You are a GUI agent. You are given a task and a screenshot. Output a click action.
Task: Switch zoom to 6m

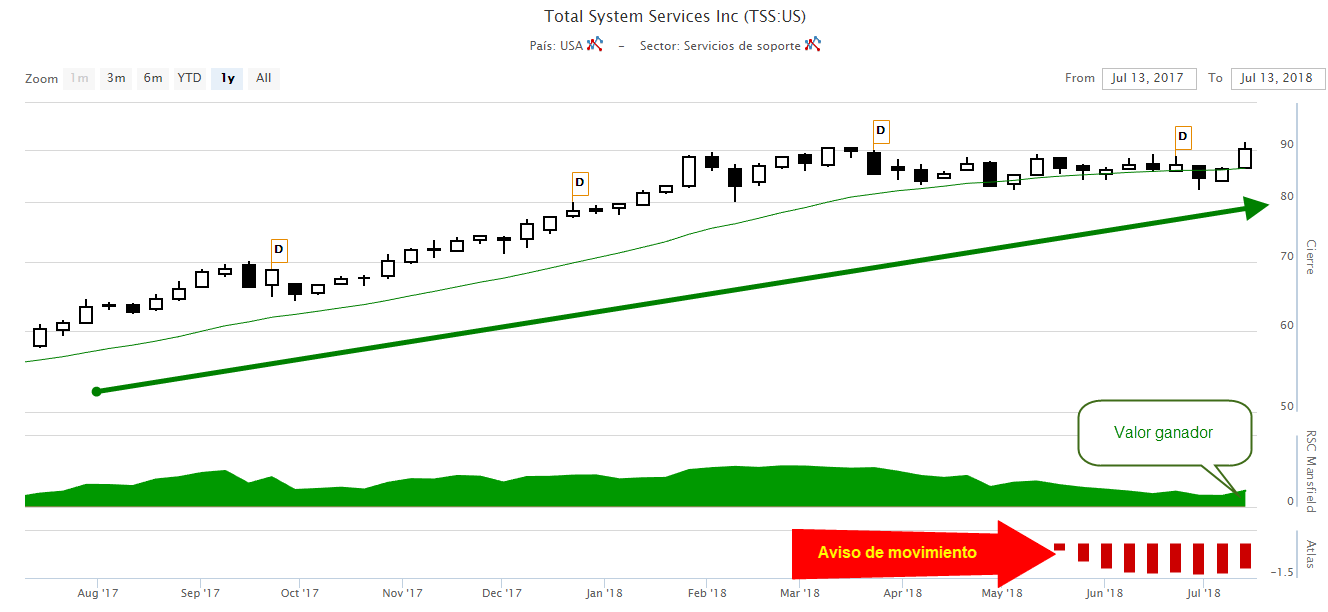(152, 78)
